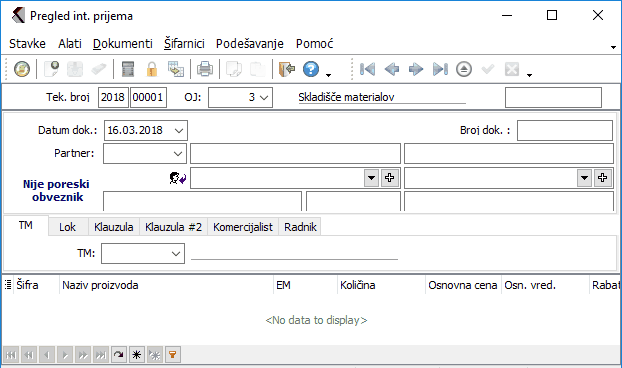Click the empty field right of Skladišče materialov

point(553,98)
